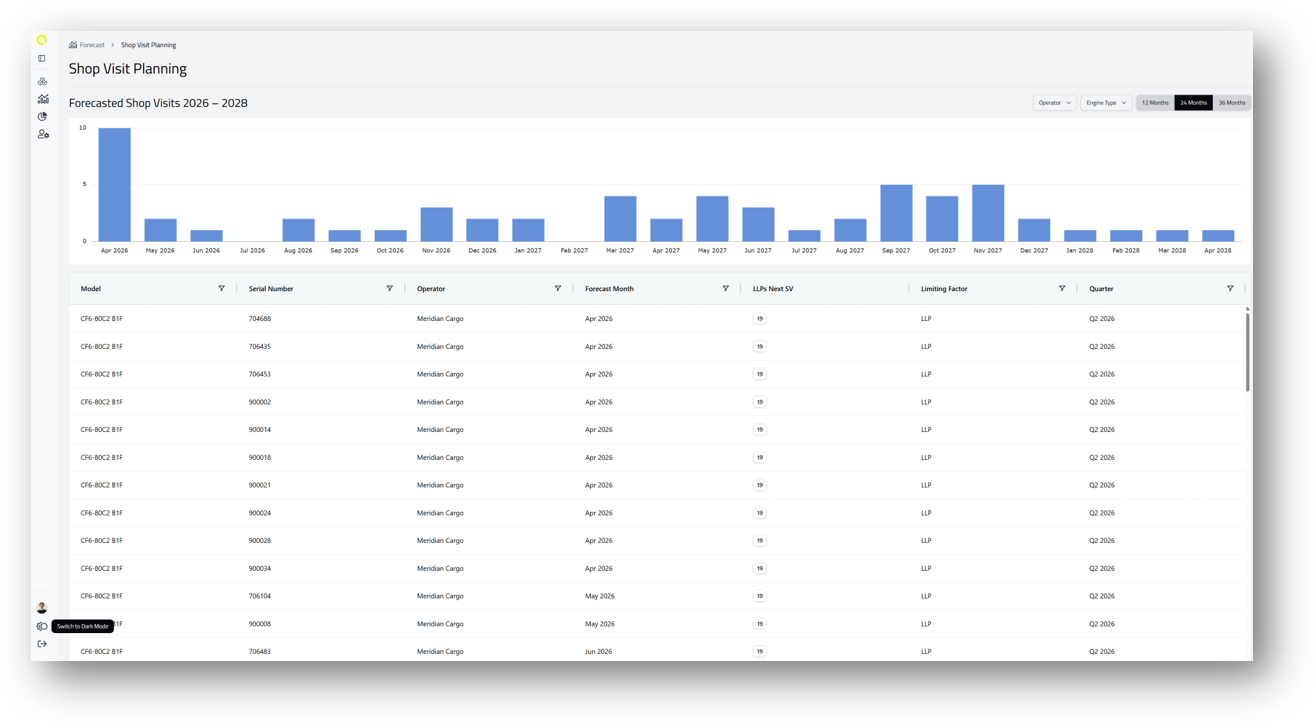The width and height of the screenshot is (1315, 723).
Task: Open Forecast Month column filter
Action: pyautogui.click(x=725, y=289)
